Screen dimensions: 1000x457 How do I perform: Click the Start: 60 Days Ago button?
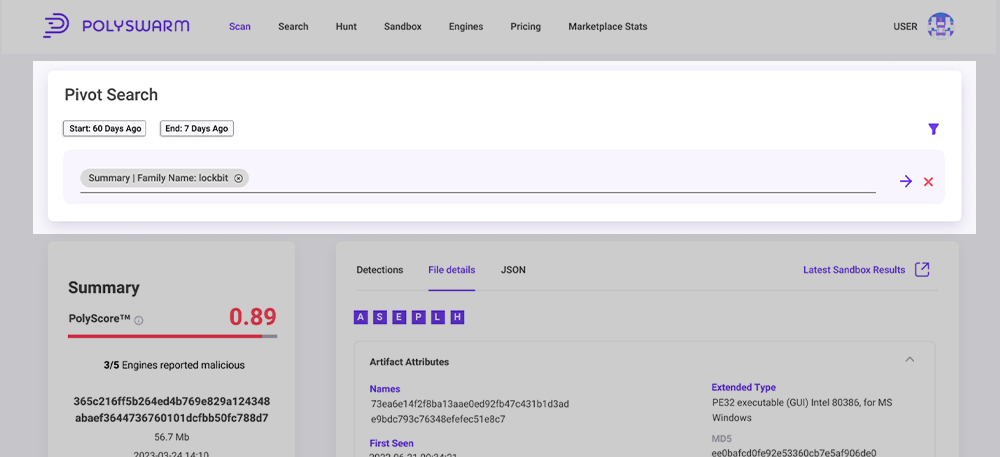tap(105, 128)
